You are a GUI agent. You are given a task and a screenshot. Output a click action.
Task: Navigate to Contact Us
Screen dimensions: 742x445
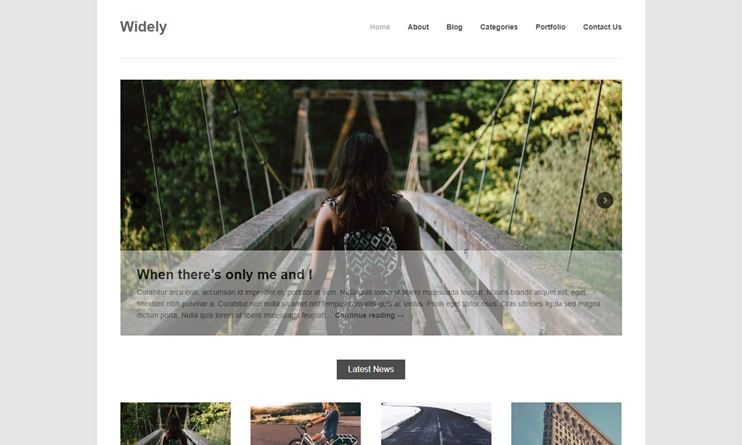tap(602, 27)
